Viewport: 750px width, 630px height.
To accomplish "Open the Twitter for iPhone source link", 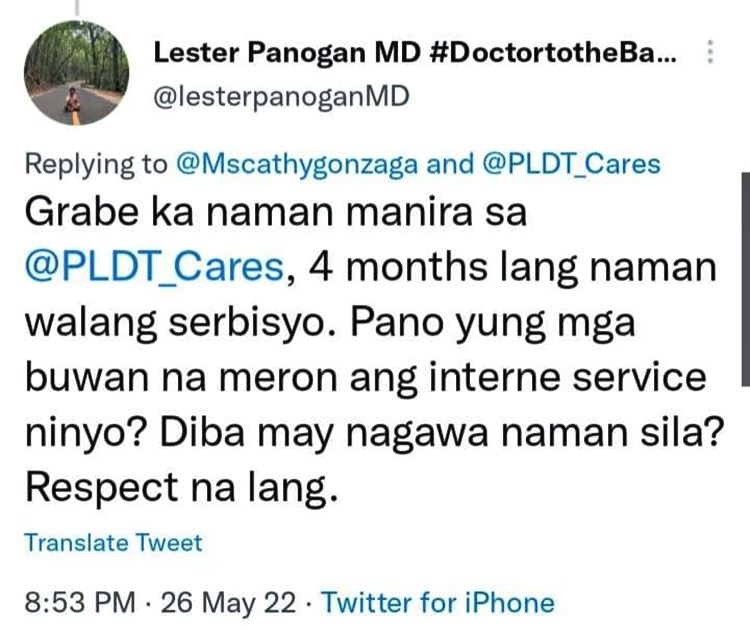I will 438,603.
